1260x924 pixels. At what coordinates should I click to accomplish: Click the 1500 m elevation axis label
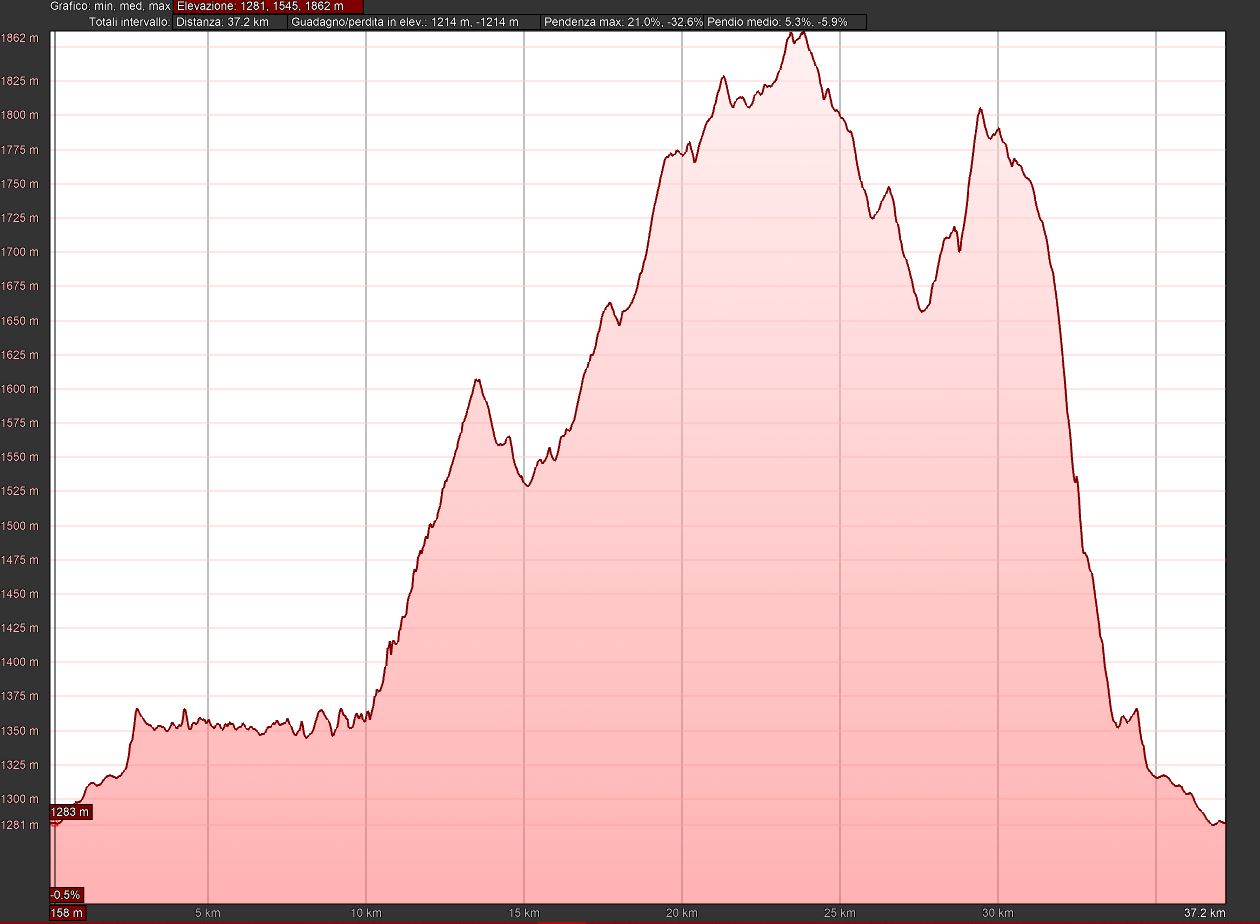(x=20, y=526)
